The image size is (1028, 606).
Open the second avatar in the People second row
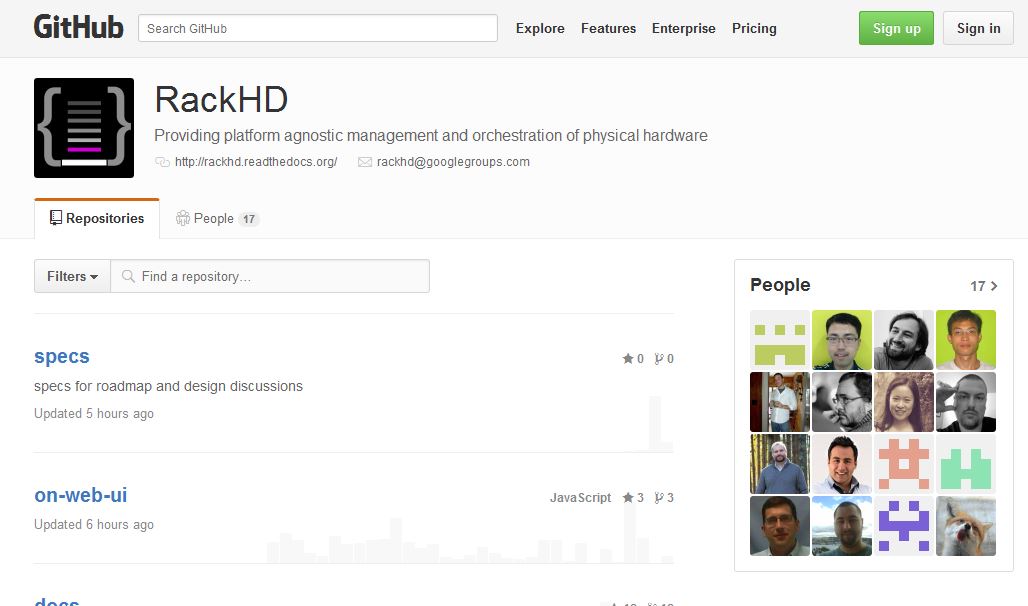(x=842, y=402)
